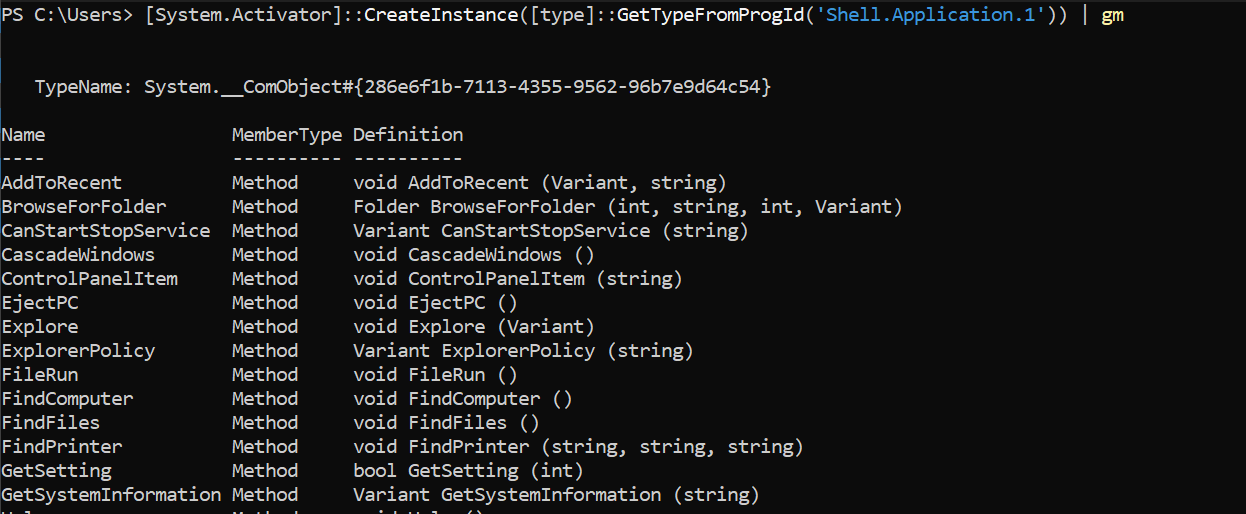
Task: Click ExplorerPolicy in the Name column
Action: coord(78,351)
